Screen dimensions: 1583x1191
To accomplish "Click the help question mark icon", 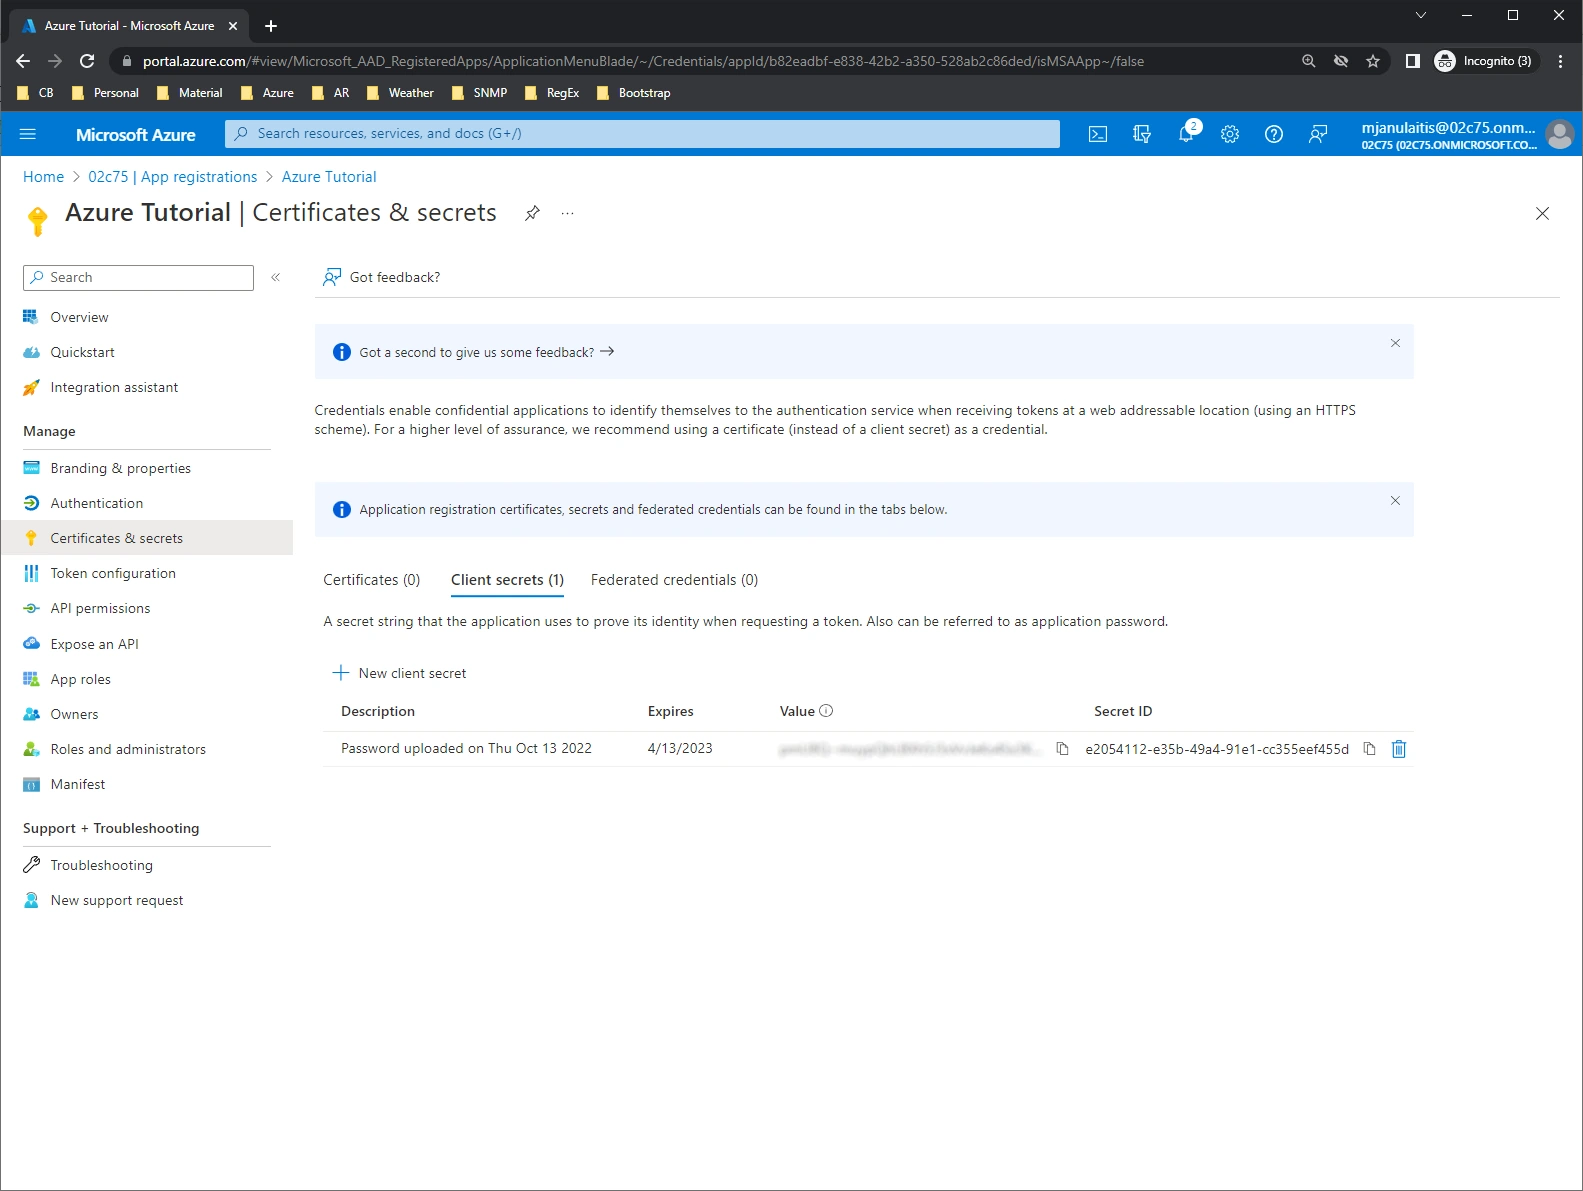I will pyautogui.click(x=1273, y=134).
